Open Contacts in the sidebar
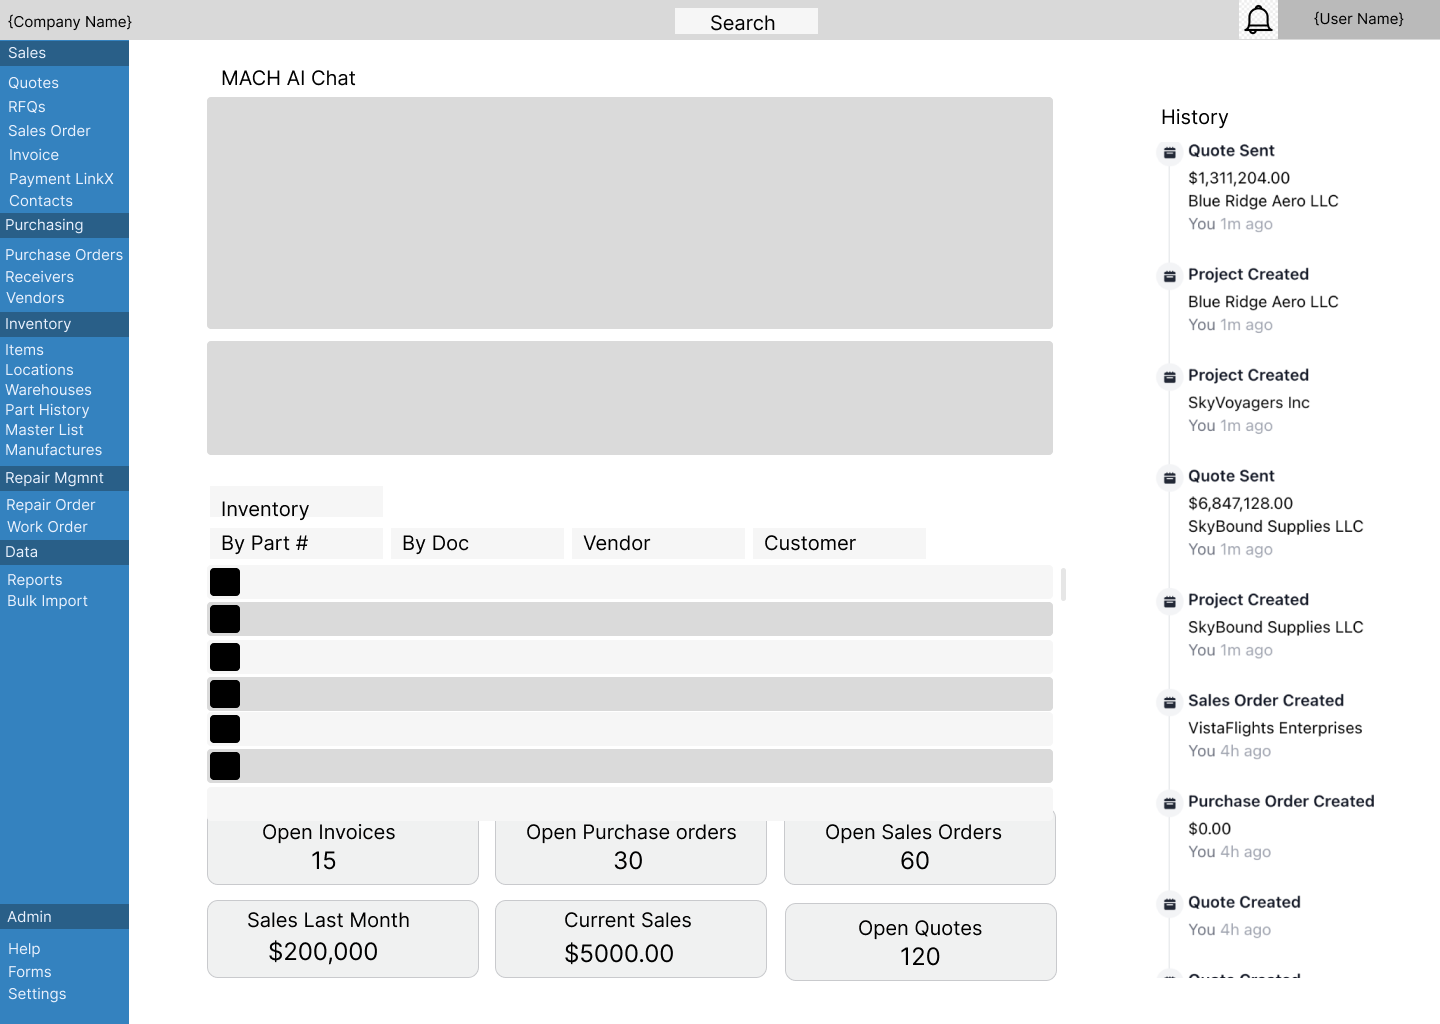 pos(41,201)
